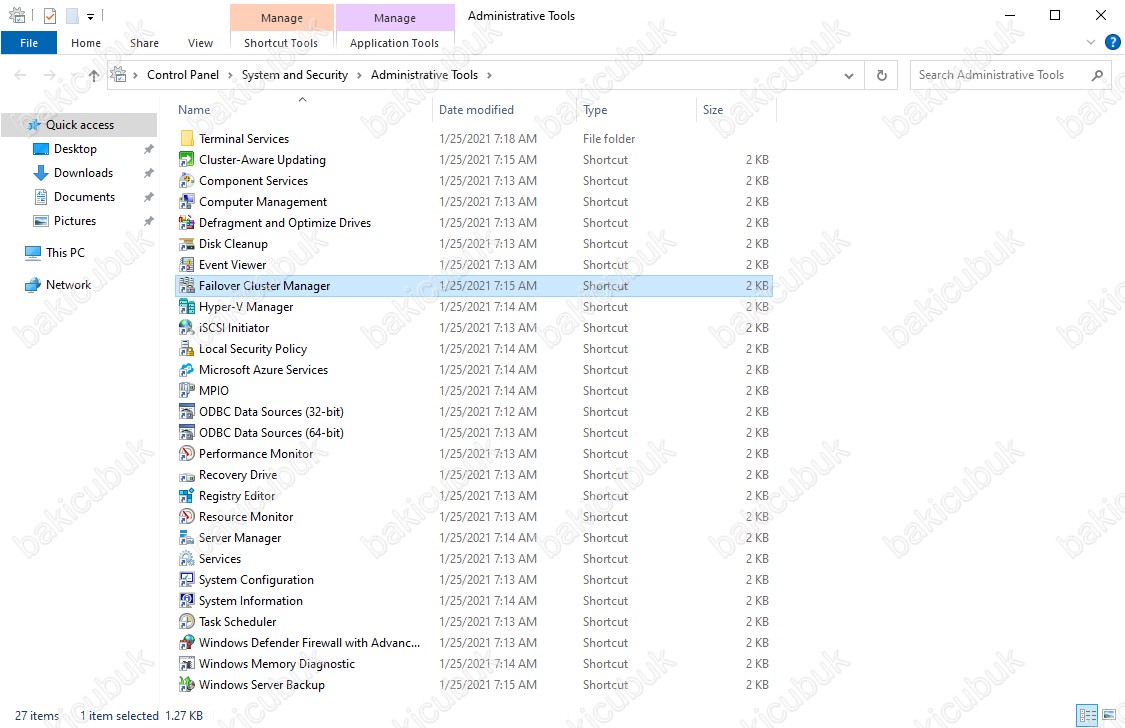Click the Registry Editor icon

click(x=187, y=496)
